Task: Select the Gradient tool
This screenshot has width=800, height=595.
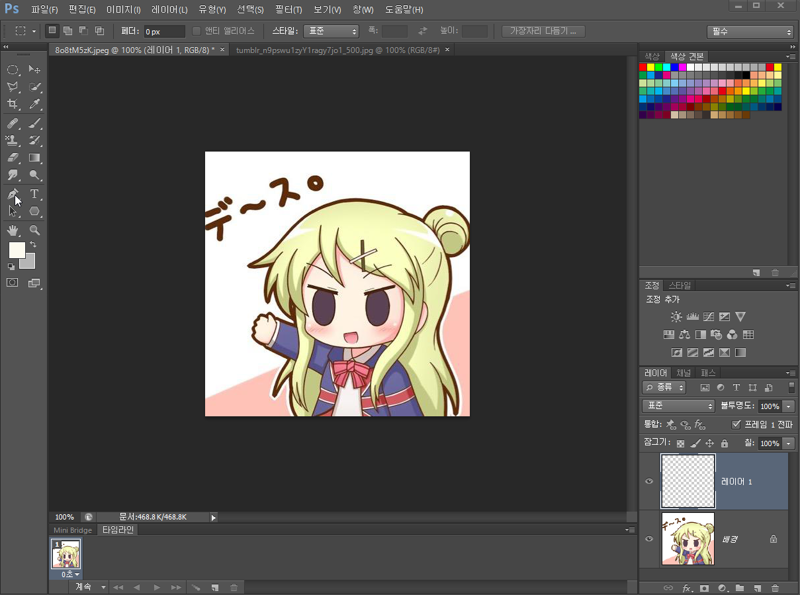Action: point(34,158)
